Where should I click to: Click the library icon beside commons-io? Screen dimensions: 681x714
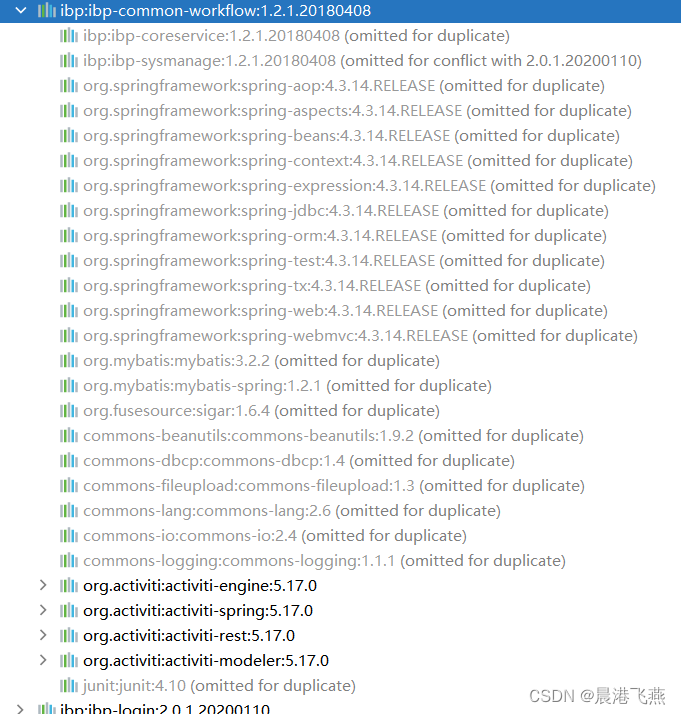click(69, 536)
